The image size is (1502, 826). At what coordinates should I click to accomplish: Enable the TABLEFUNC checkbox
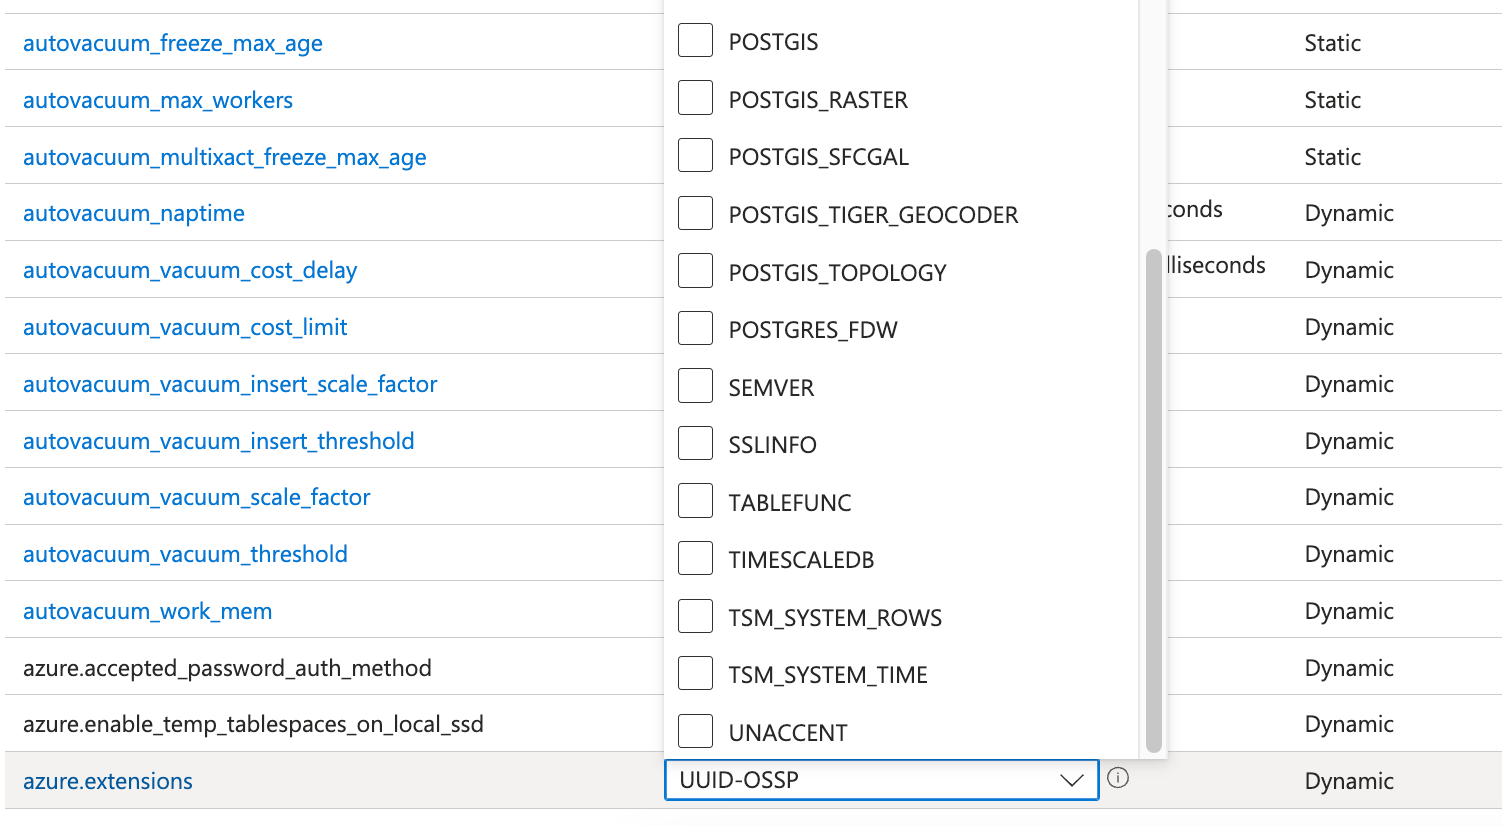point(695,502)
